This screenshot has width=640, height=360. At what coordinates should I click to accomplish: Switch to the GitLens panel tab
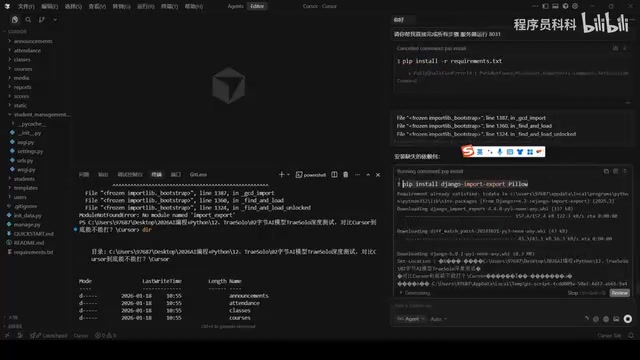pos(198,175)
